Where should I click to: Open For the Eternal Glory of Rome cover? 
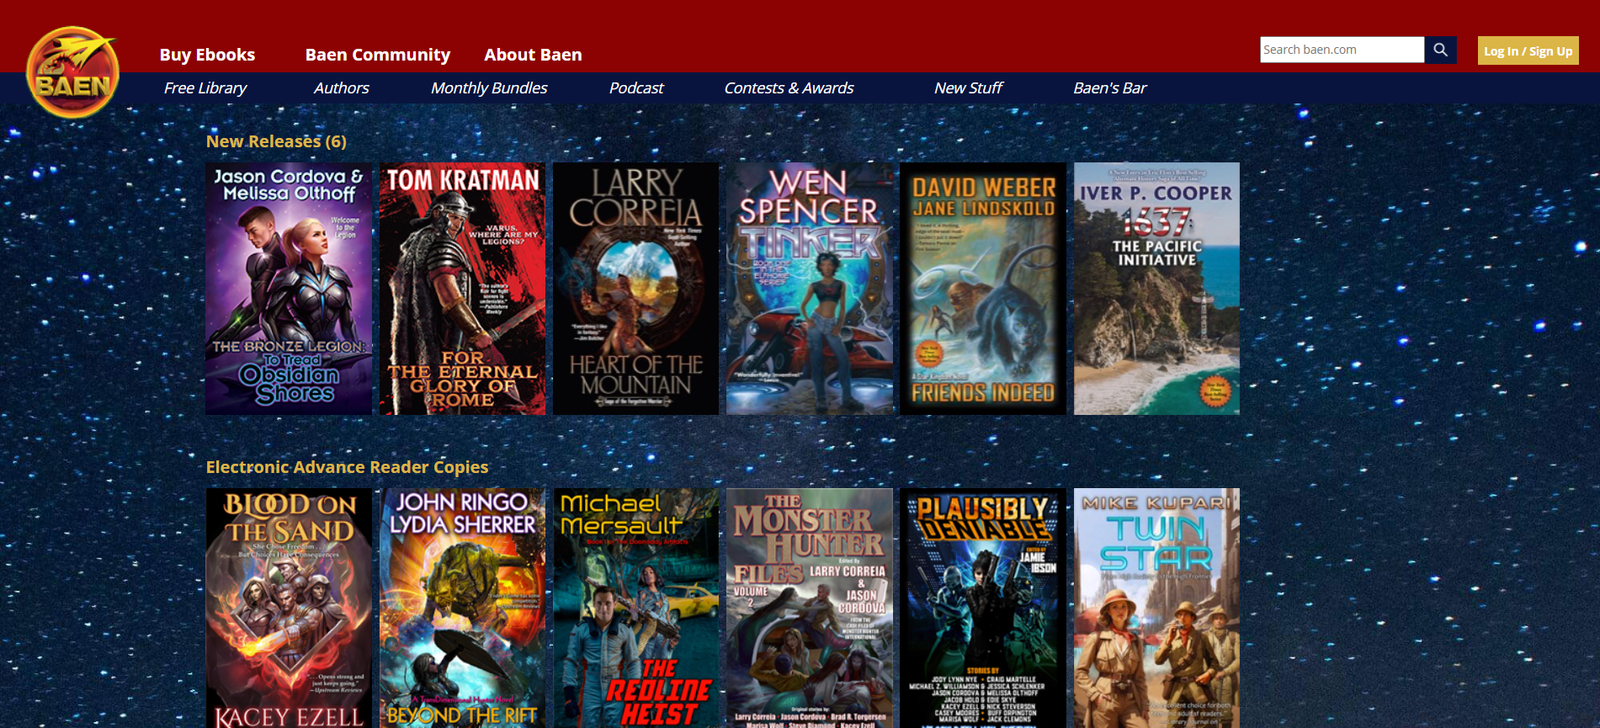pos(463,289)
